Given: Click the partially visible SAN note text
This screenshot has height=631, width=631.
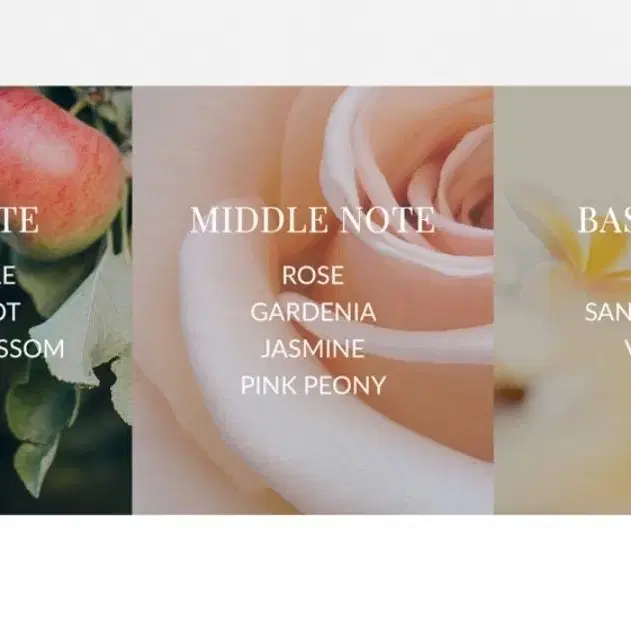Looking at the screenshot, I should (608, 312).
